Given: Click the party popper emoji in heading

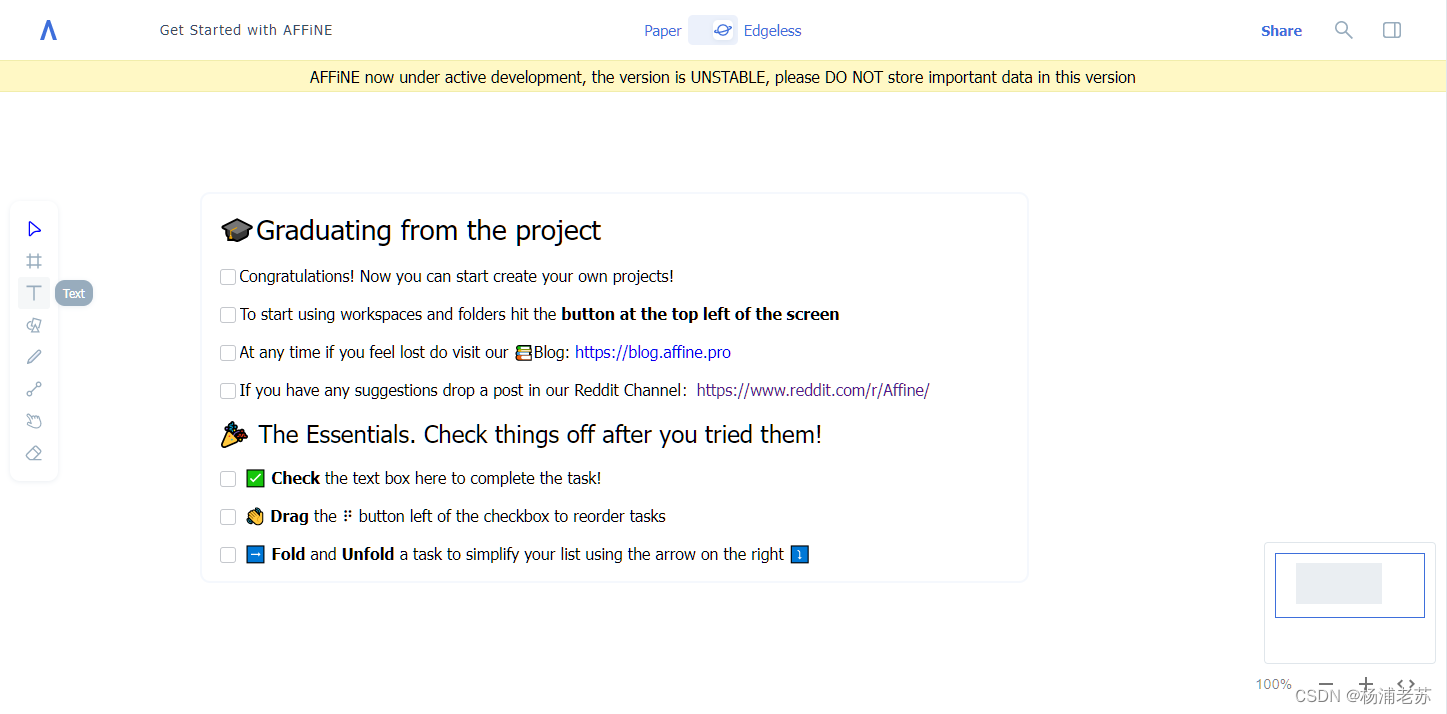Looking at the screenshot, I should click(x=235, y=435).
